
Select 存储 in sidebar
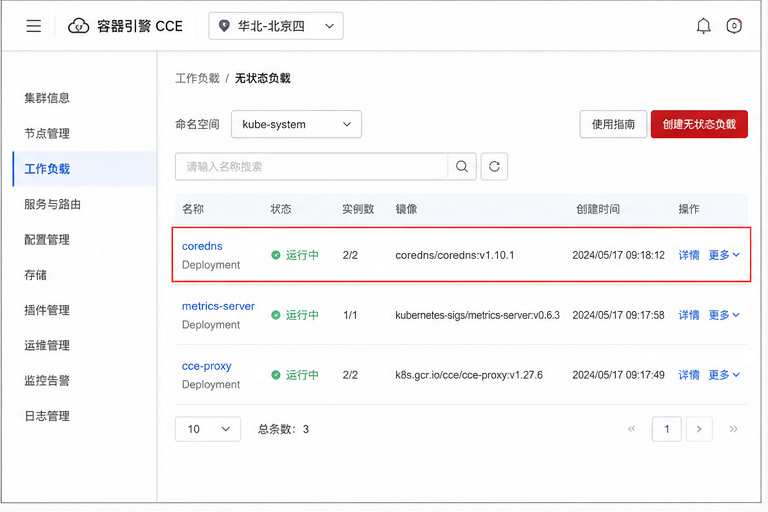[x=36, y=275]
